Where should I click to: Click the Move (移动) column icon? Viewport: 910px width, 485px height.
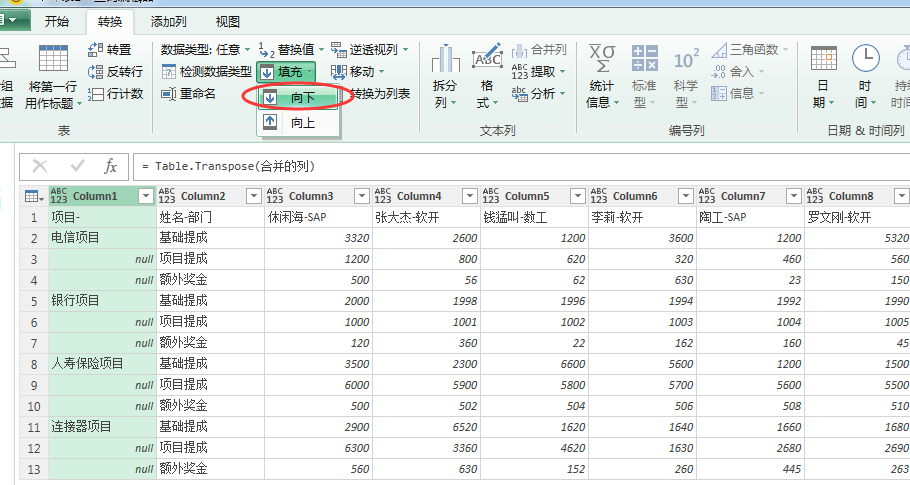pyautogui.click(x=339, y=72)
